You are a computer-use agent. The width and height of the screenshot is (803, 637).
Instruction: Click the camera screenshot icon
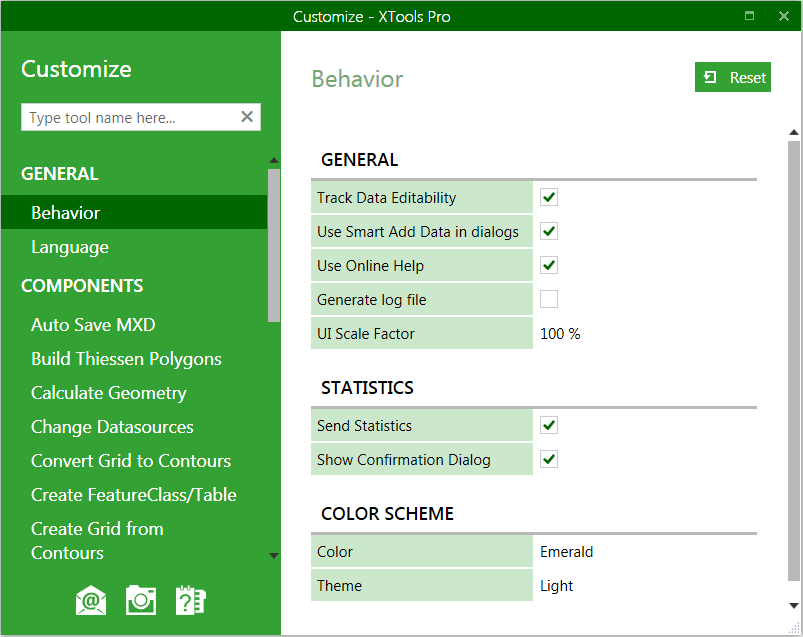[141, 600]
